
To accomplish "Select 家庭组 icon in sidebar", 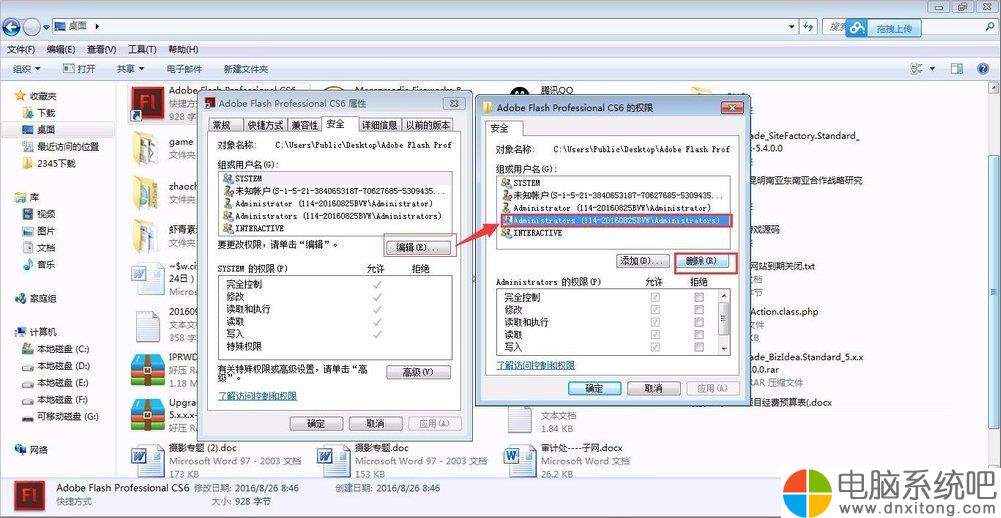I will point(20,298).
